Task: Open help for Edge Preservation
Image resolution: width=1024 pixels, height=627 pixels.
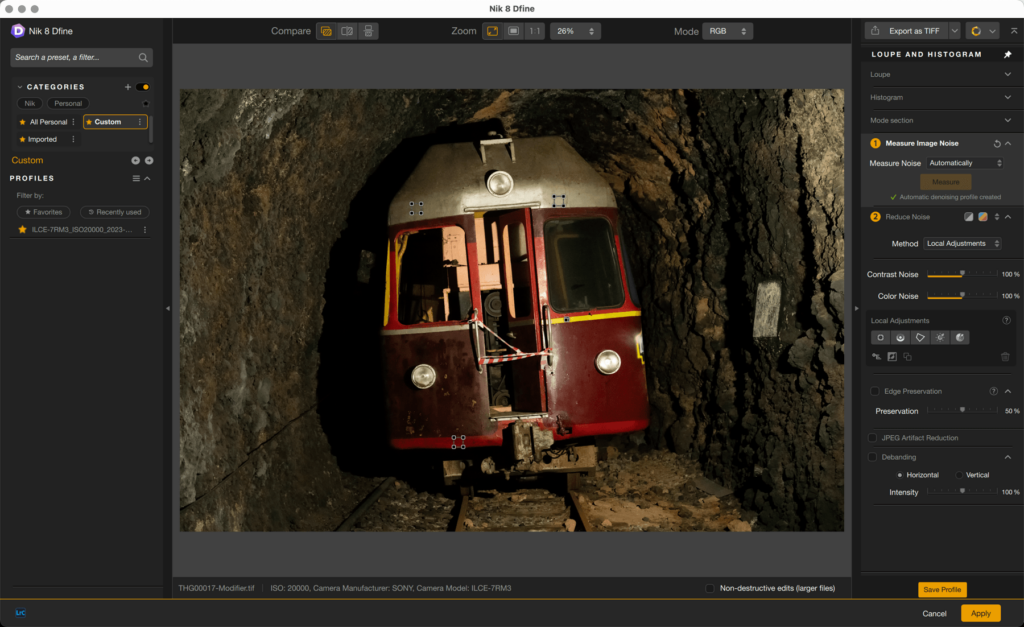Action: point(993,391)
